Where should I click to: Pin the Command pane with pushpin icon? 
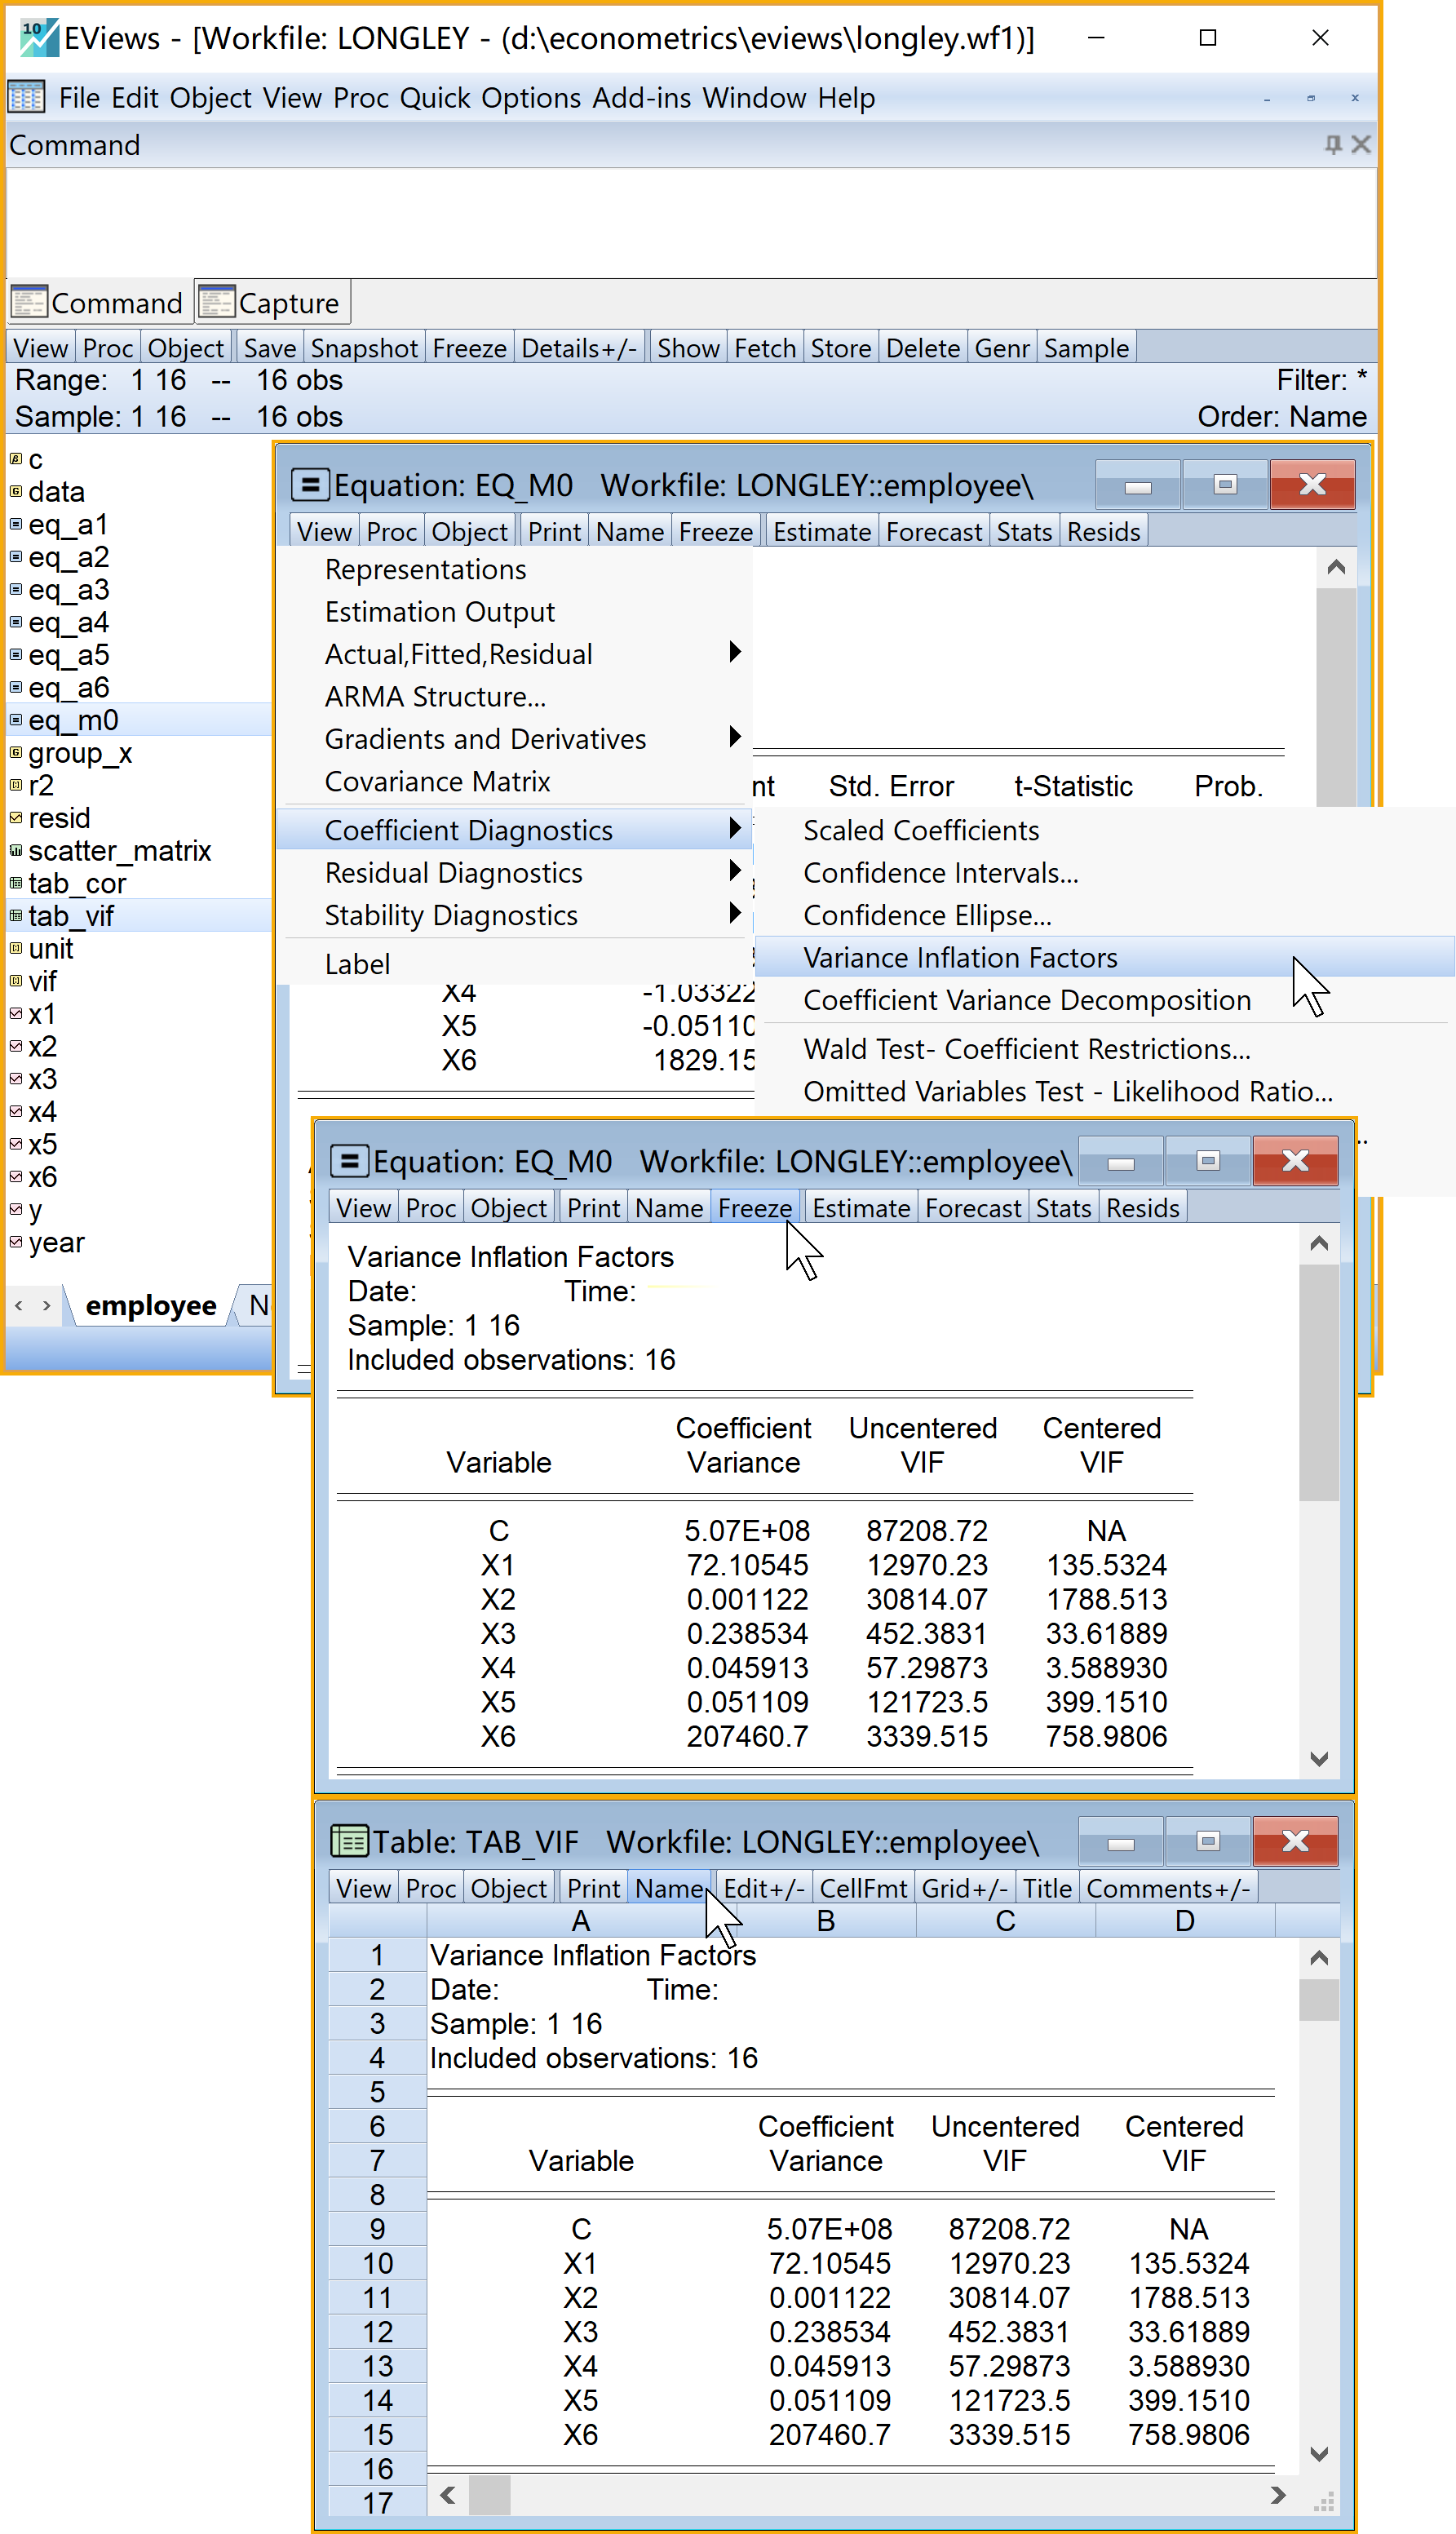coord(1332,145)
